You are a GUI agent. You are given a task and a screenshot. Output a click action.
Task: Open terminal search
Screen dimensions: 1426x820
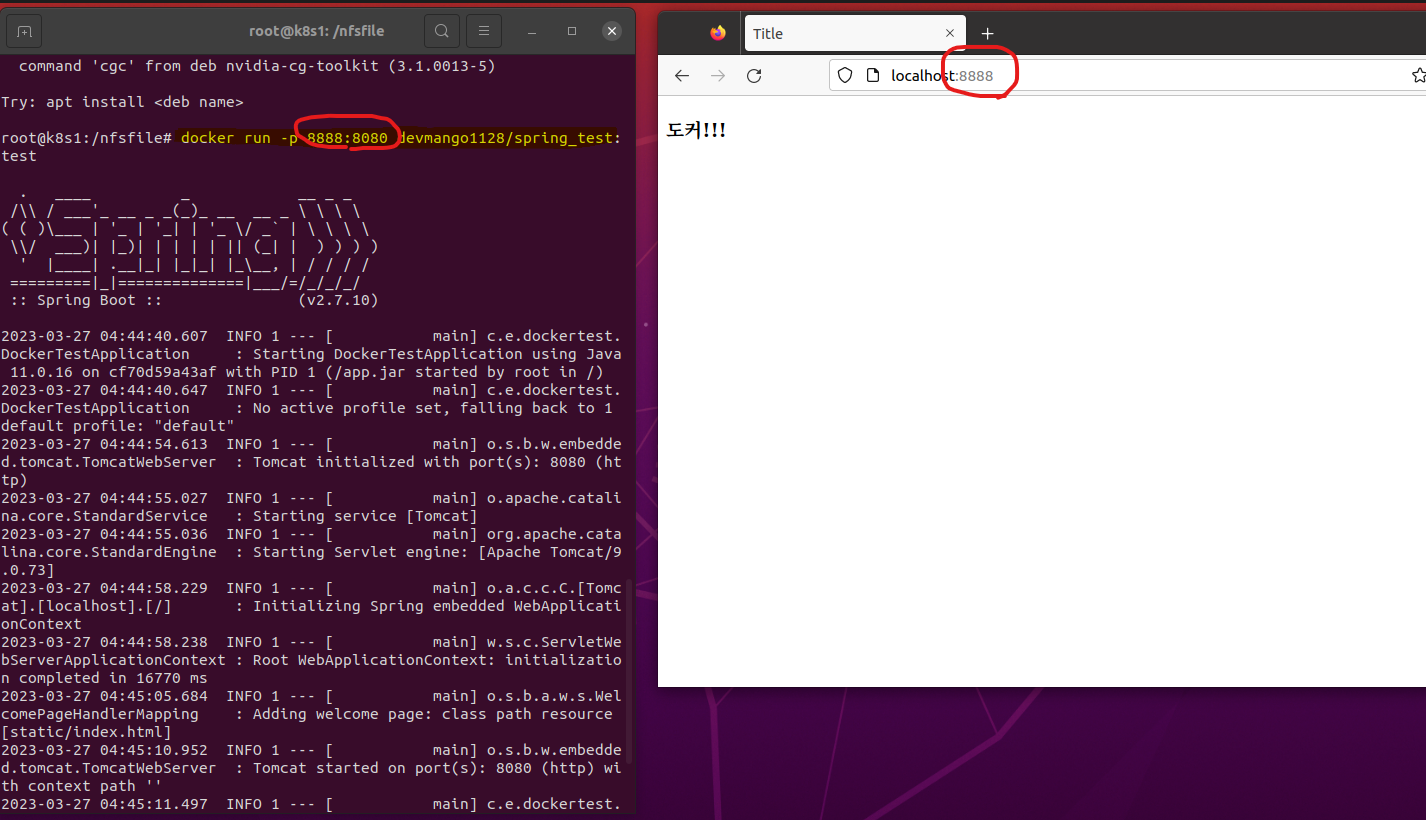442,32
